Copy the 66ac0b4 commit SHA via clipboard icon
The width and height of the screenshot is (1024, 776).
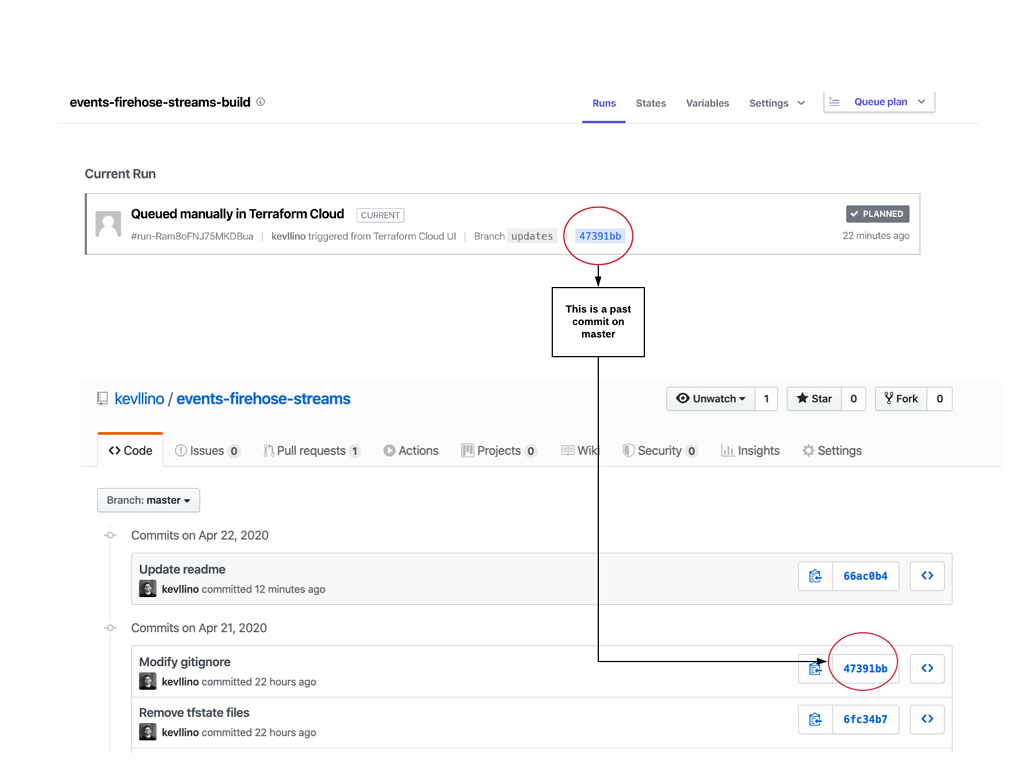(815, 575)
